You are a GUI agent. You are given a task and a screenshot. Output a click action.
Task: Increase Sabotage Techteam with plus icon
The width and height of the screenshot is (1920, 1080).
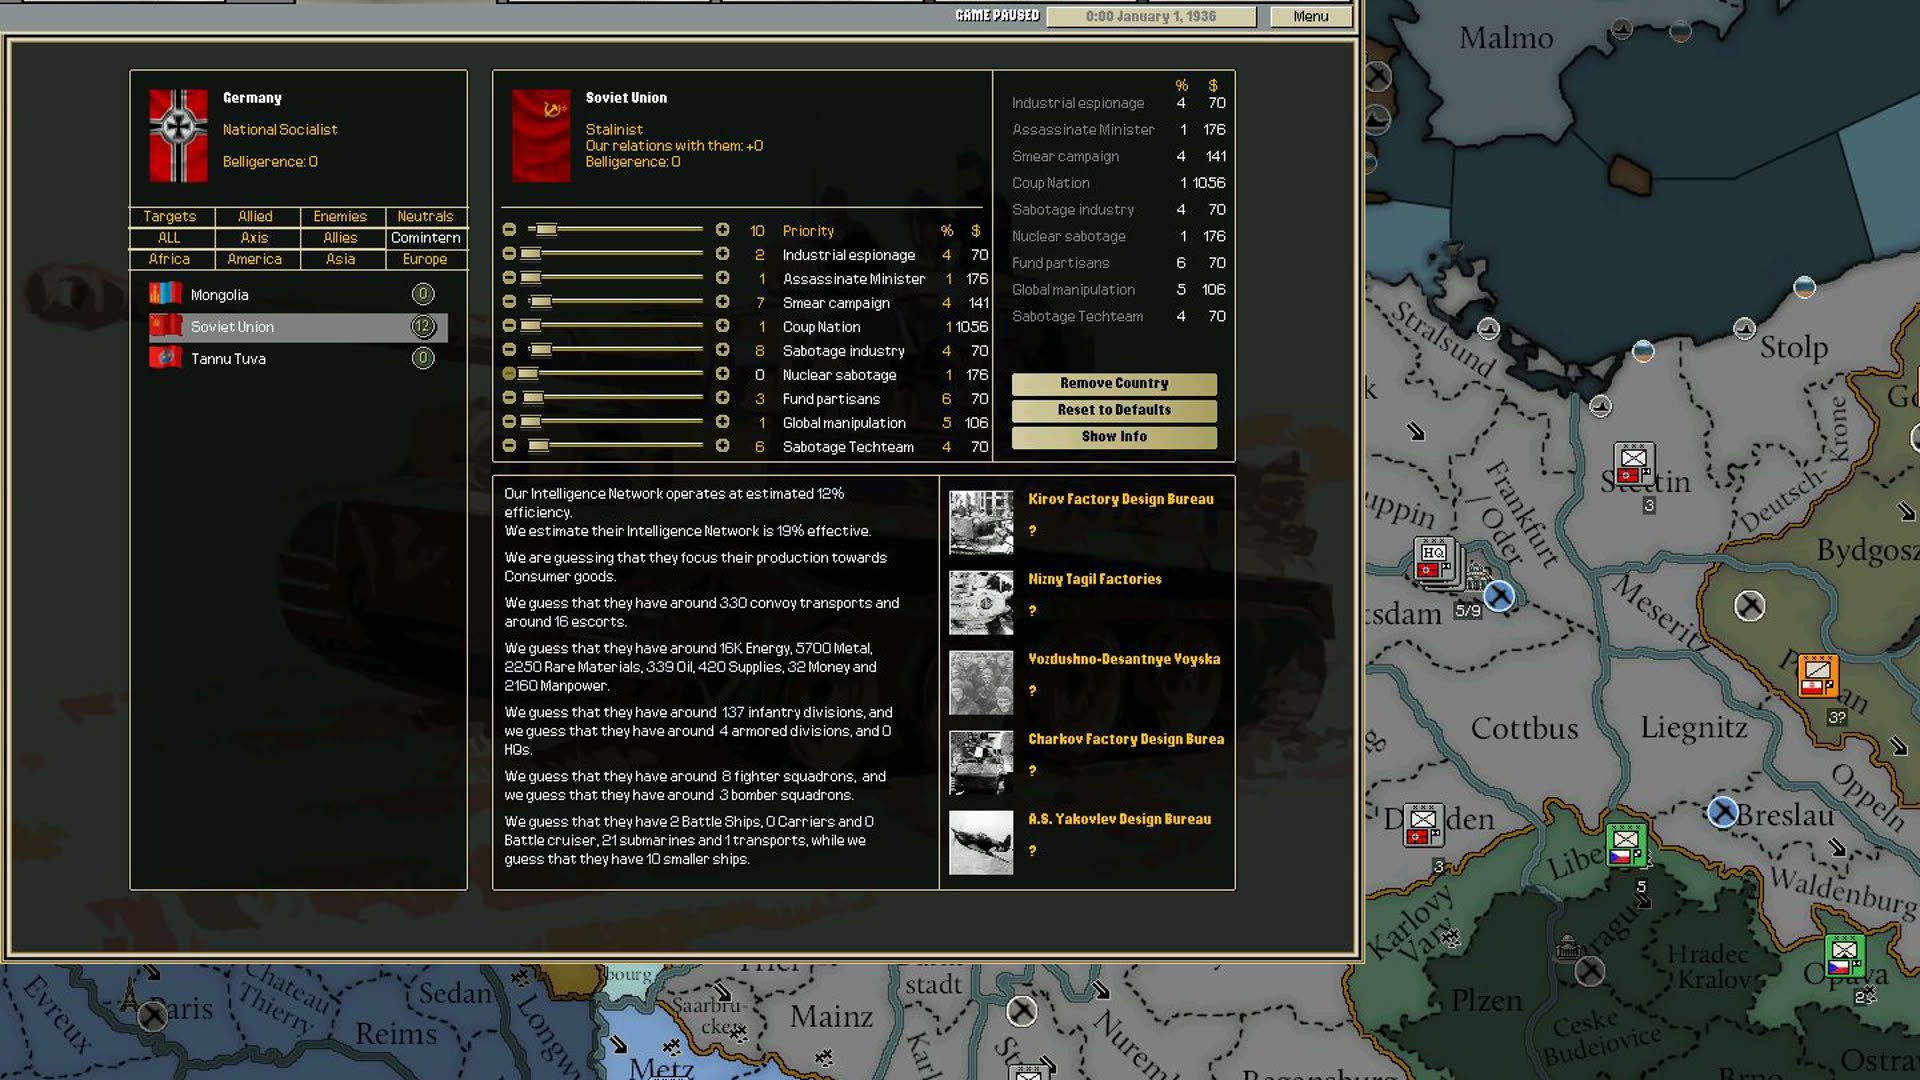722,446
